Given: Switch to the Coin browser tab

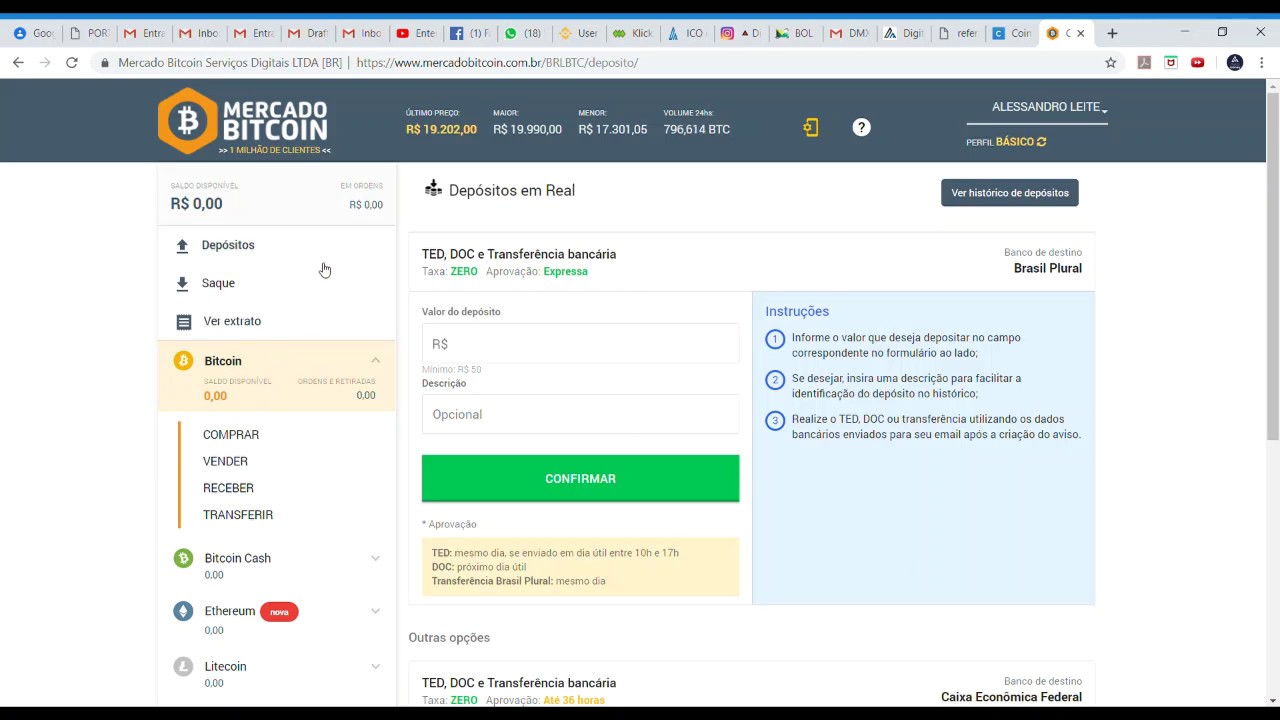Looking at the screenshot, I should point(1012,33).
